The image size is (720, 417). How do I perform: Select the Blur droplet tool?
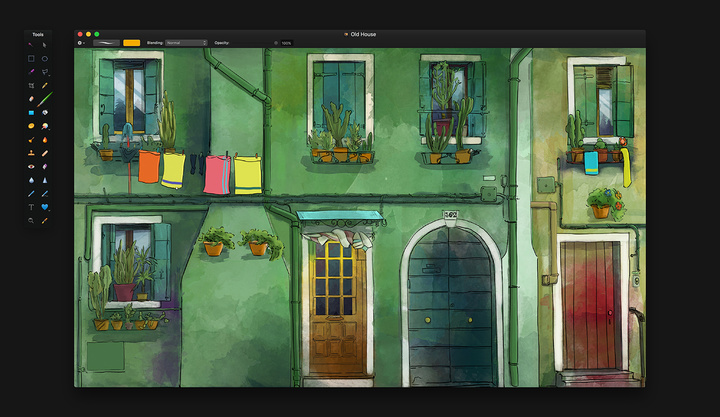click(x=31, y=180)
